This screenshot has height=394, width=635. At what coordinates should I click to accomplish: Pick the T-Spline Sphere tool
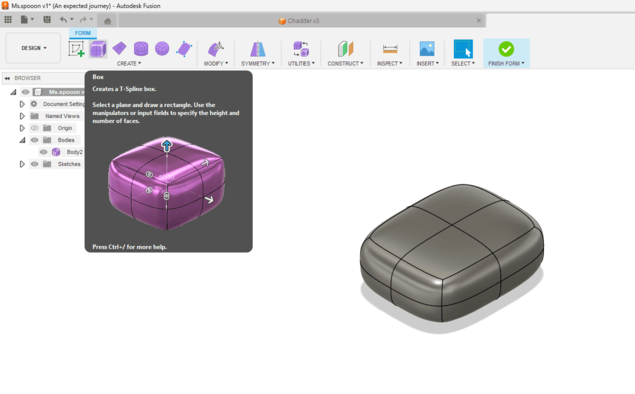[x=162, y=49]
